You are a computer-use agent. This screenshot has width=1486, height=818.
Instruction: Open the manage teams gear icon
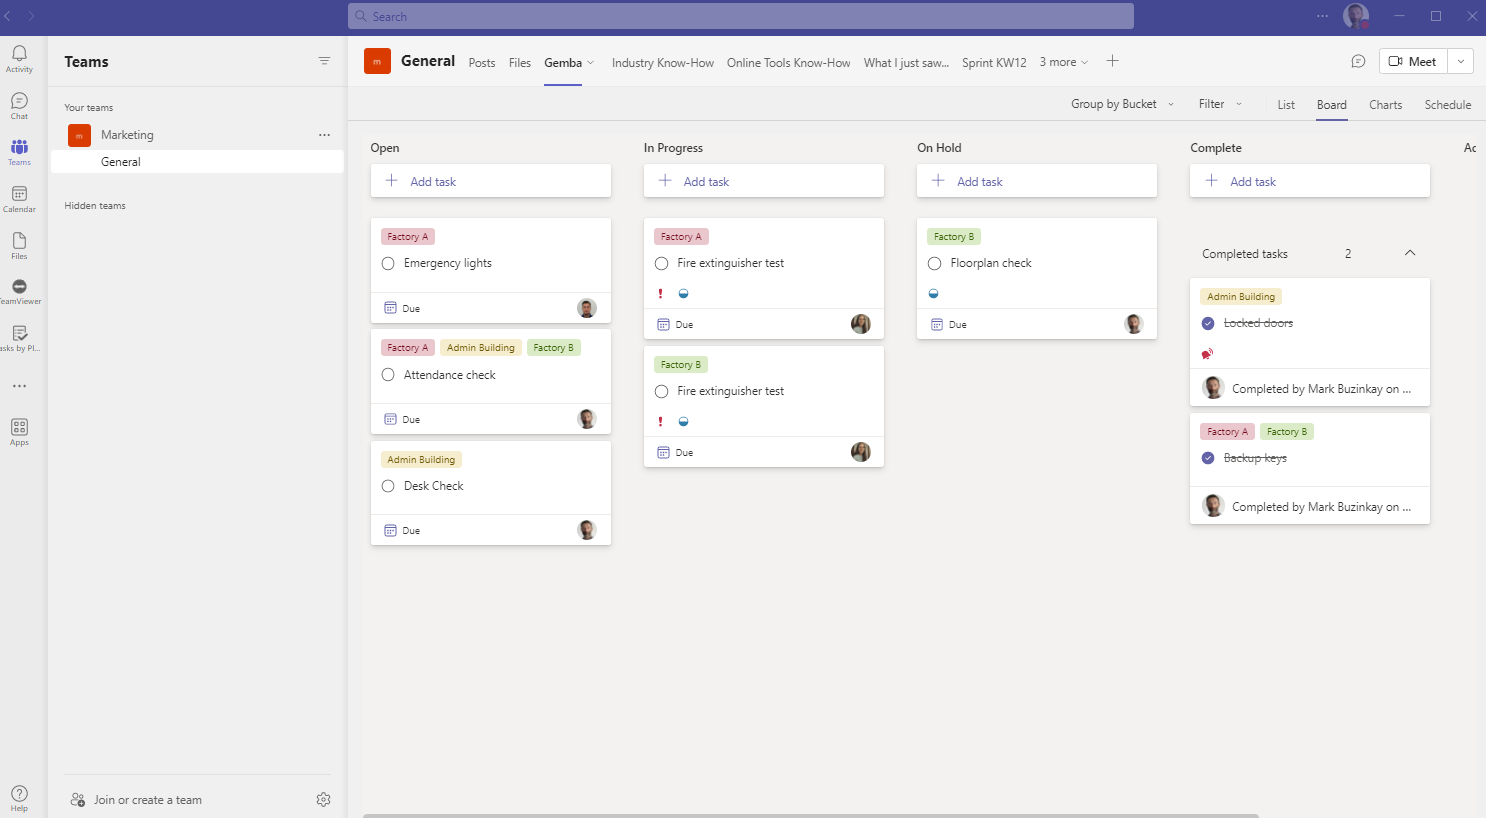(323, 799)
